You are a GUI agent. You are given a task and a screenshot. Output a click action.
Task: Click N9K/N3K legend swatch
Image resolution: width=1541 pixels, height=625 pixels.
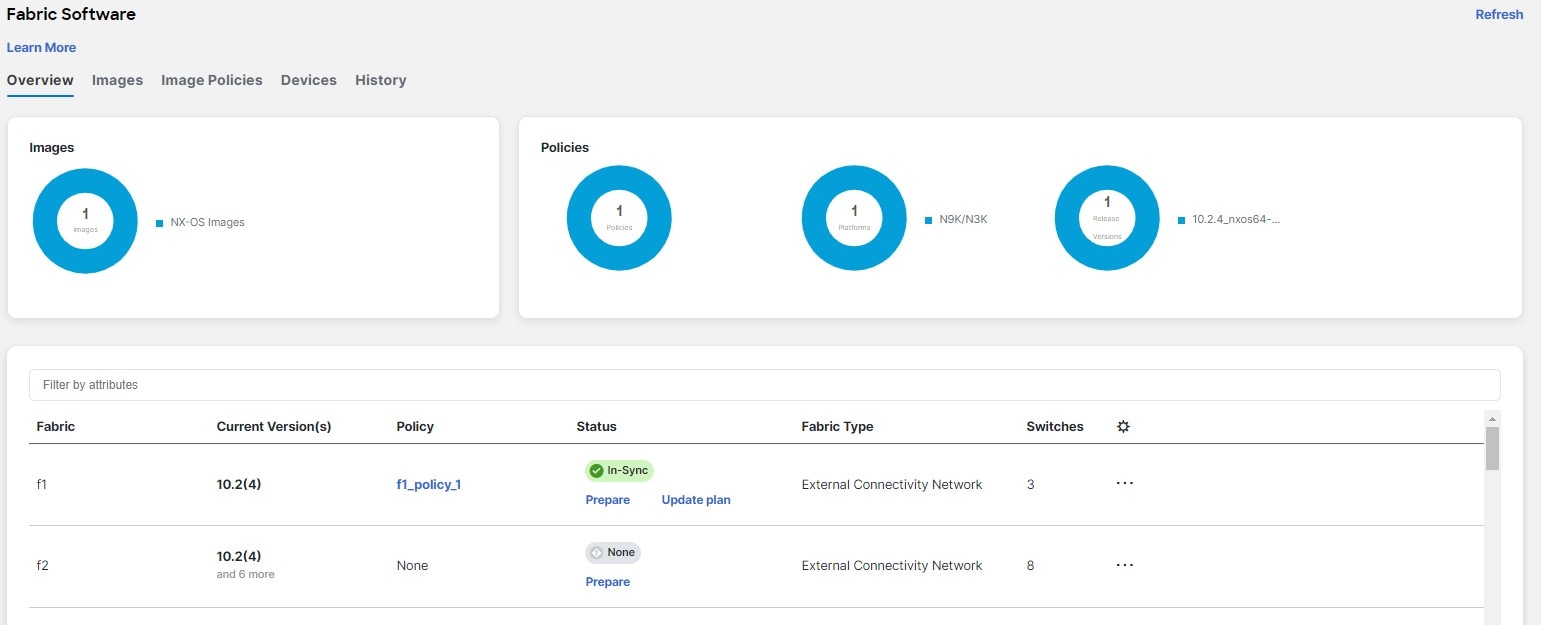point(929,220)
